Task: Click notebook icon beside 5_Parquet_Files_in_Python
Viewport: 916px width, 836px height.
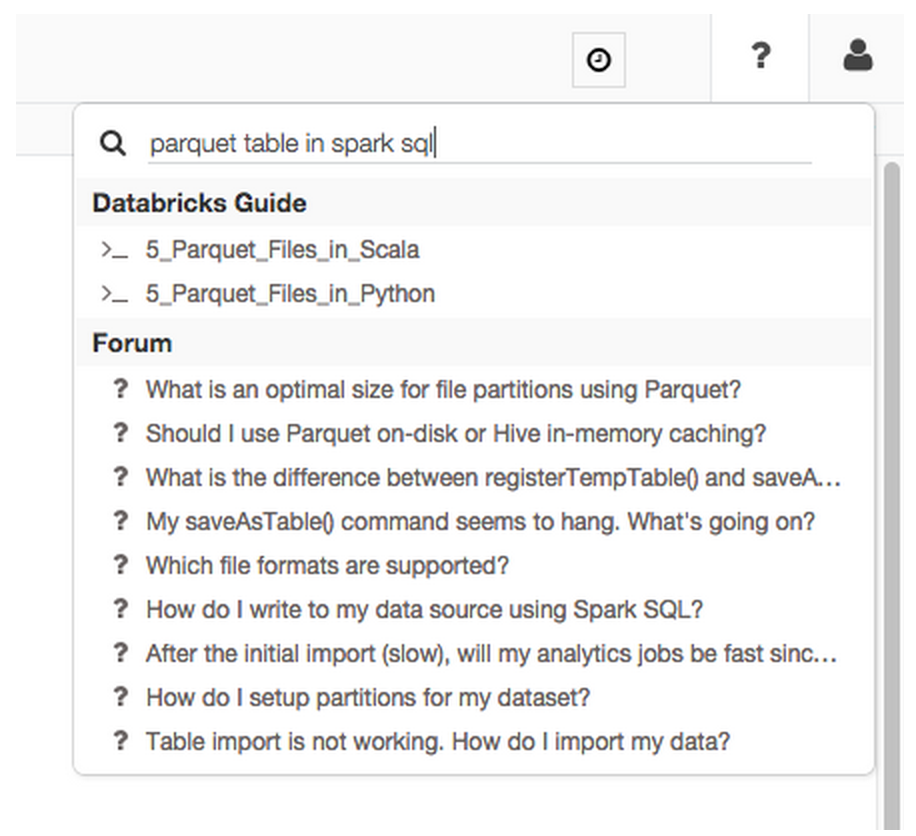Action: click(113, 295)
